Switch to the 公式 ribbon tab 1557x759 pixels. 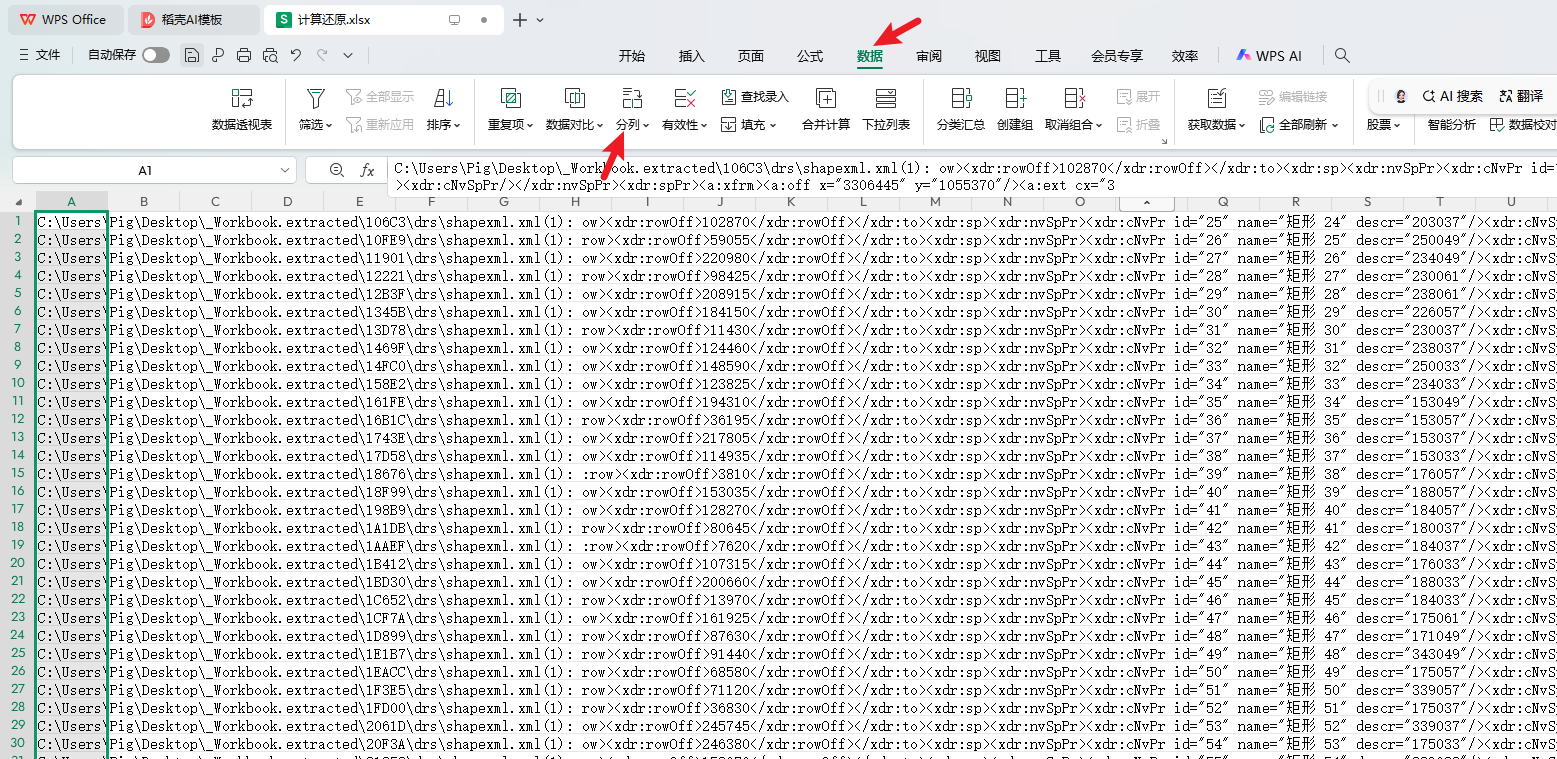pyautogui.click(x=809, y=56)
